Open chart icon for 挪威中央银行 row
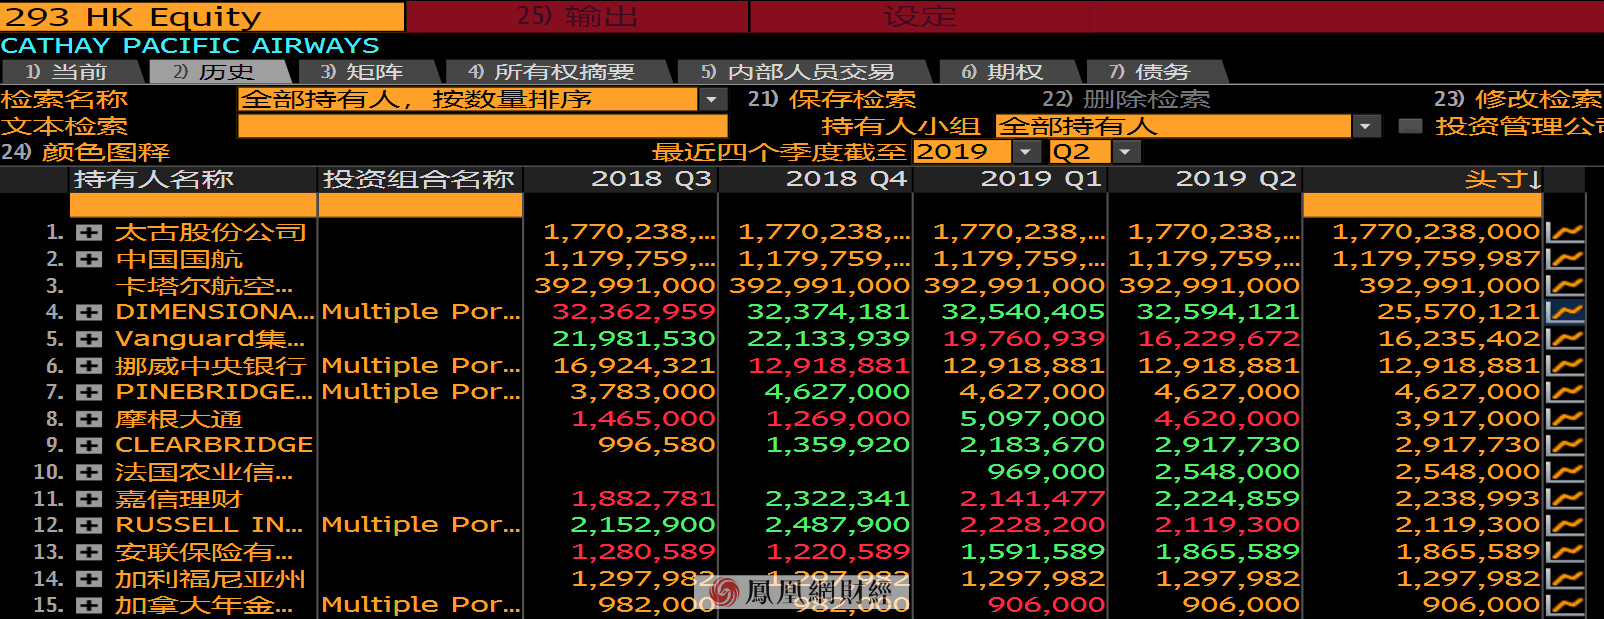Image resolution: width=1604 pixels, height=619 pixels. 1565,365
